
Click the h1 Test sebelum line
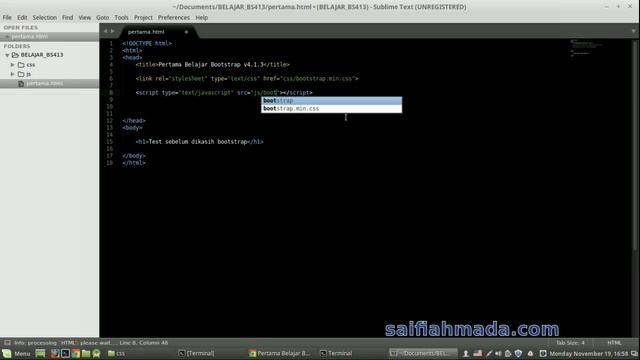click(x=200, y=142)
